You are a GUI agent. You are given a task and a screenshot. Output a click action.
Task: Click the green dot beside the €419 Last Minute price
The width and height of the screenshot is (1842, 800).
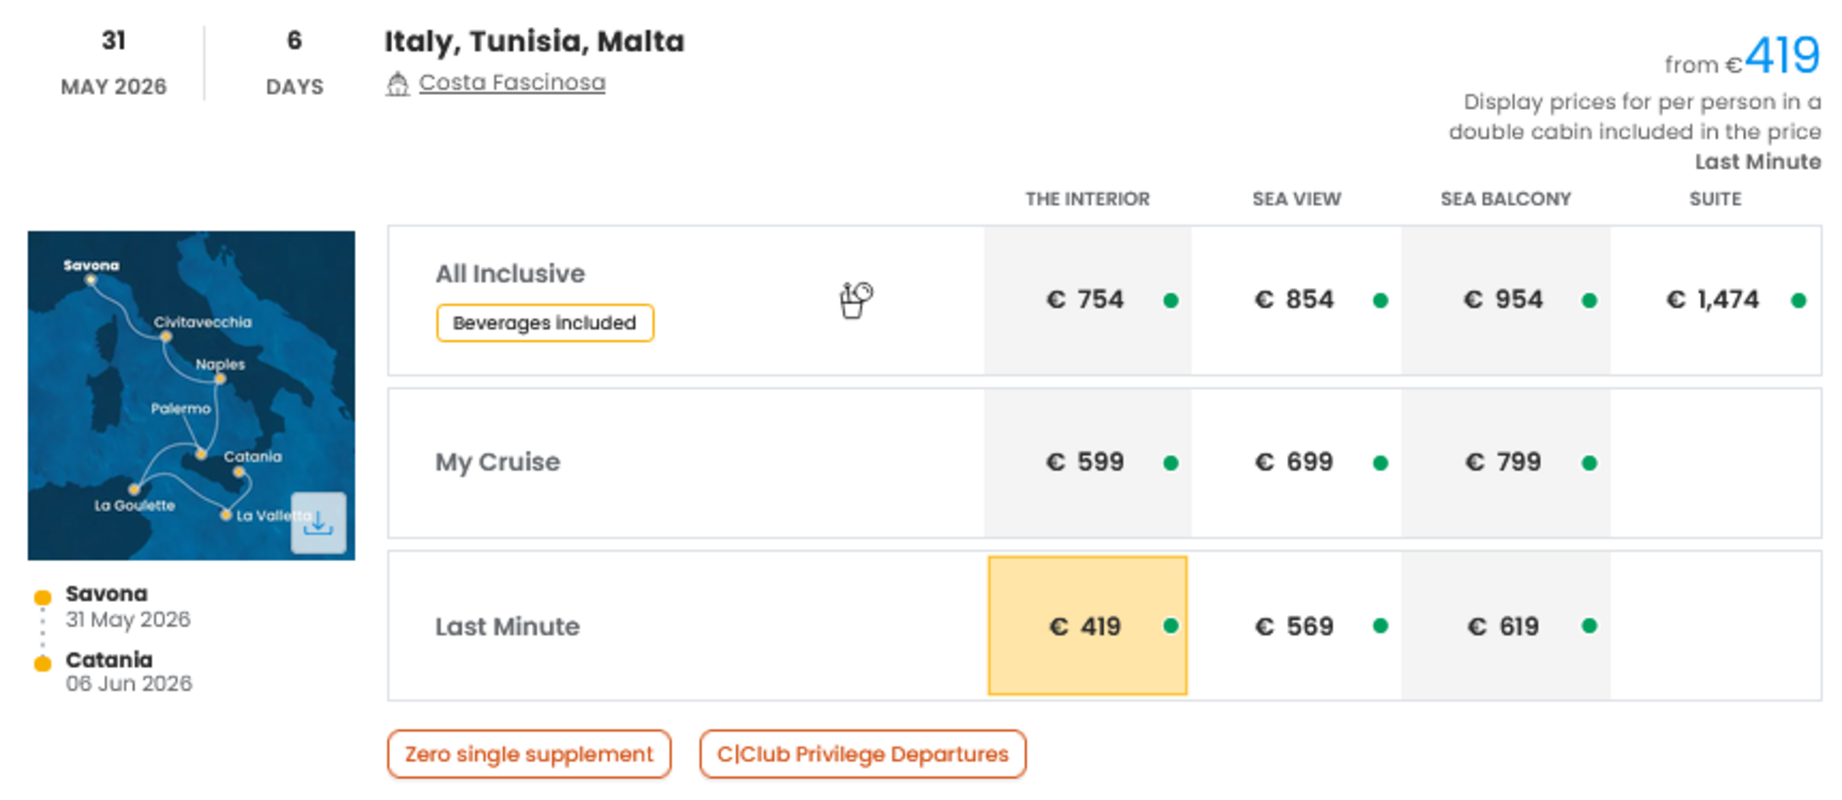[1170, 626]
